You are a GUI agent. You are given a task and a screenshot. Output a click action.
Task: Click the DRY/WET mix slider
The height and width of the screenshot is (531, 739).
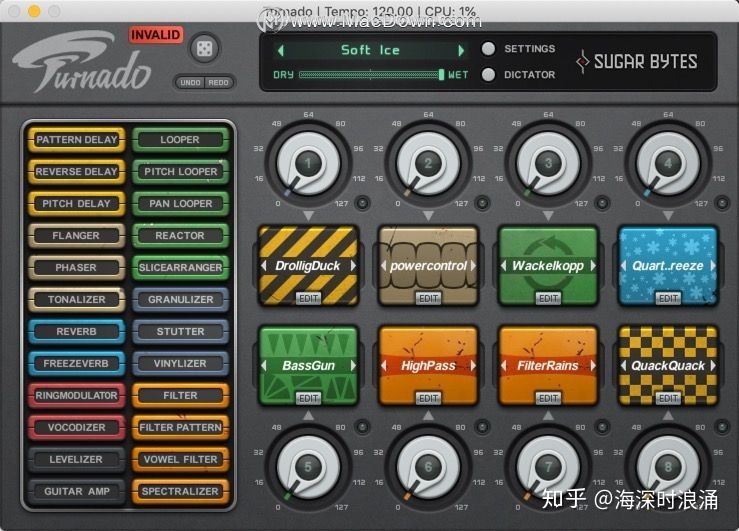pyautogui.click(x=371, y=74)
